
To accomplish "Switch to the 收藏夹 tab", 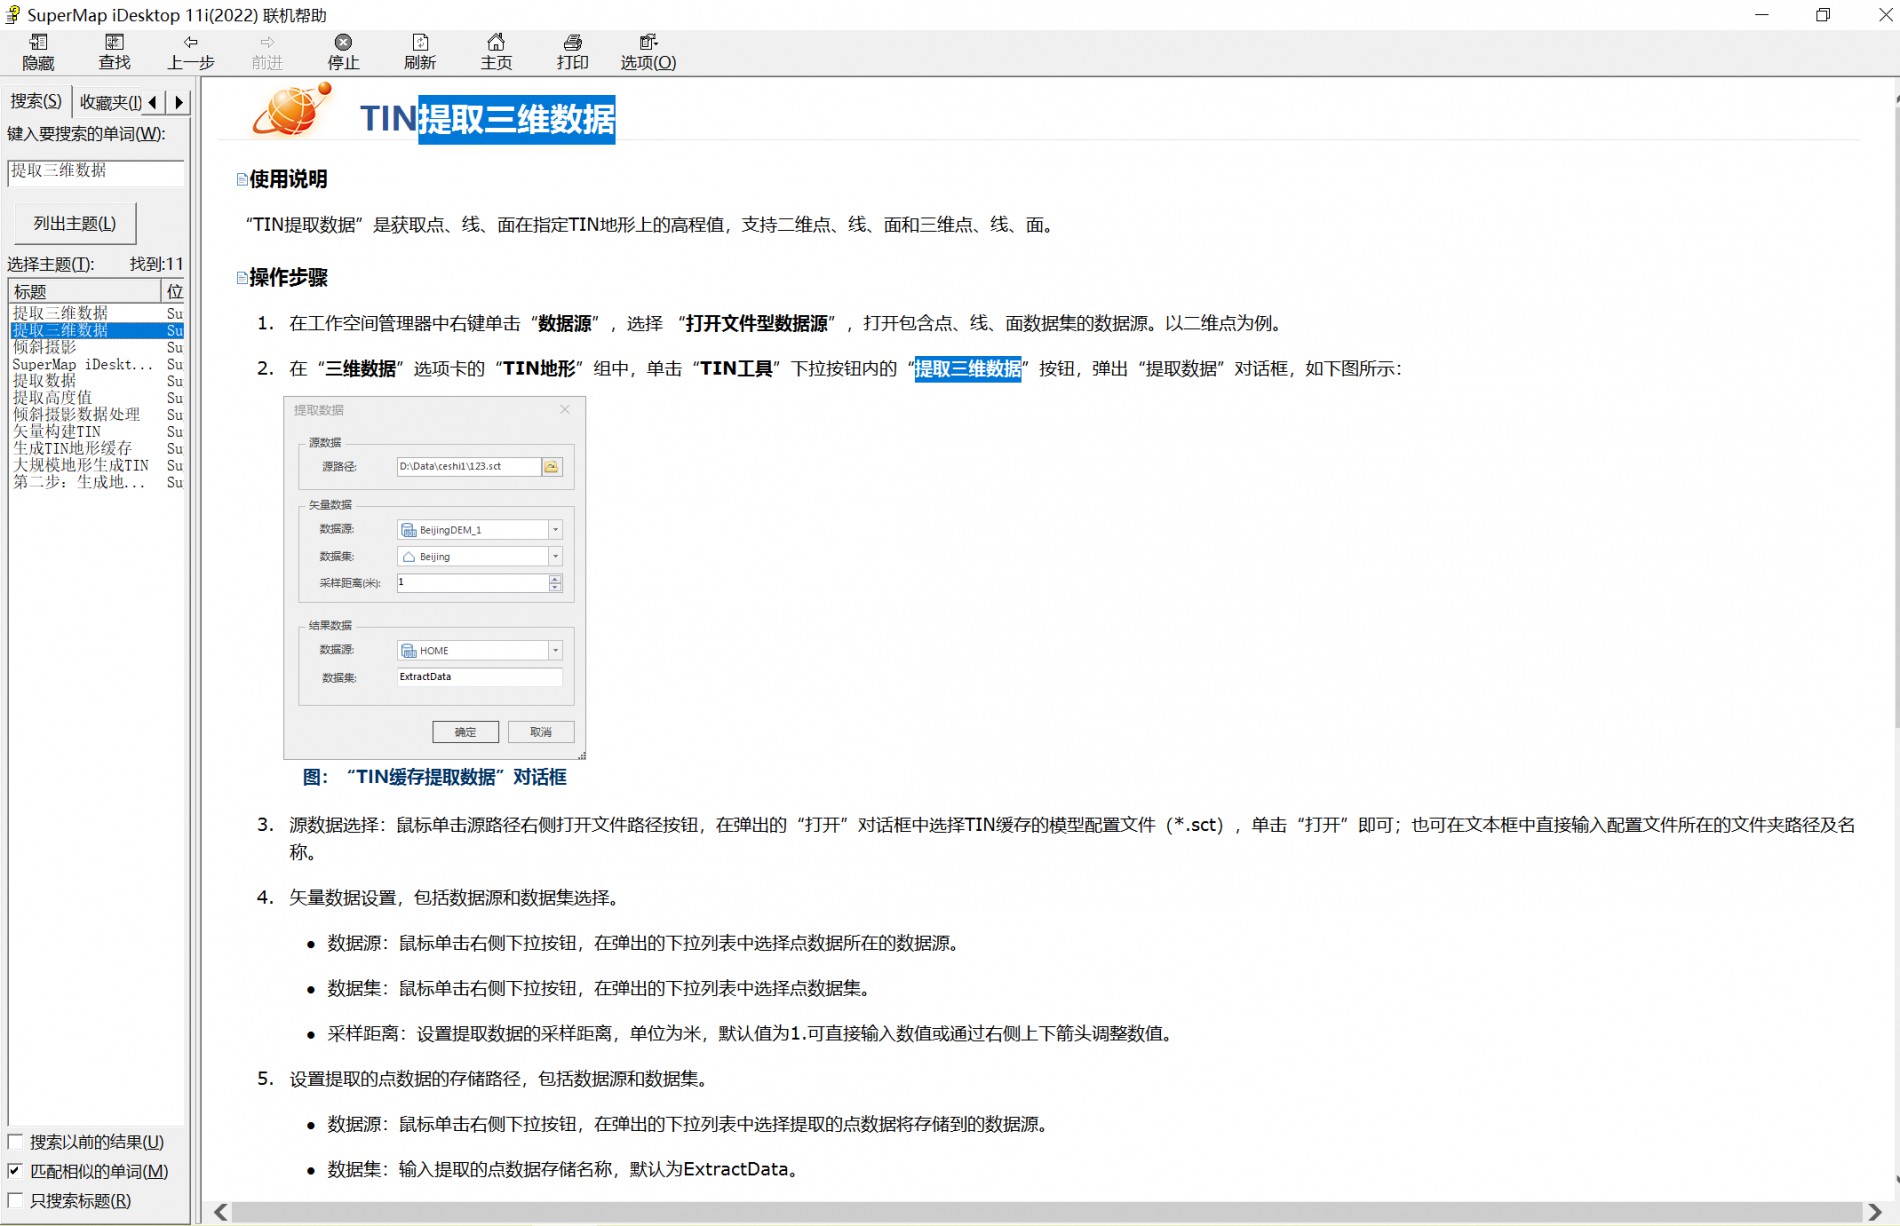I will [x=108, y=102].
